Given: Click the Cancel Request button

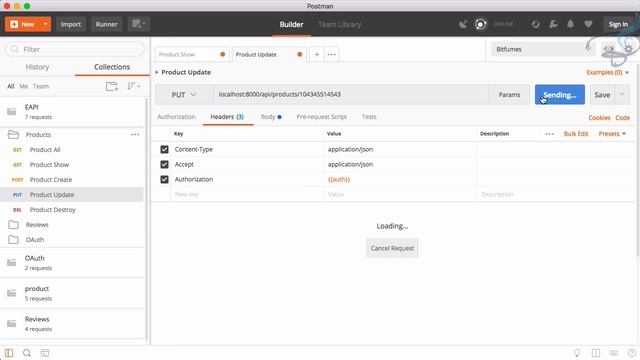Looking at the screenshot, I should tap(392, 248).
